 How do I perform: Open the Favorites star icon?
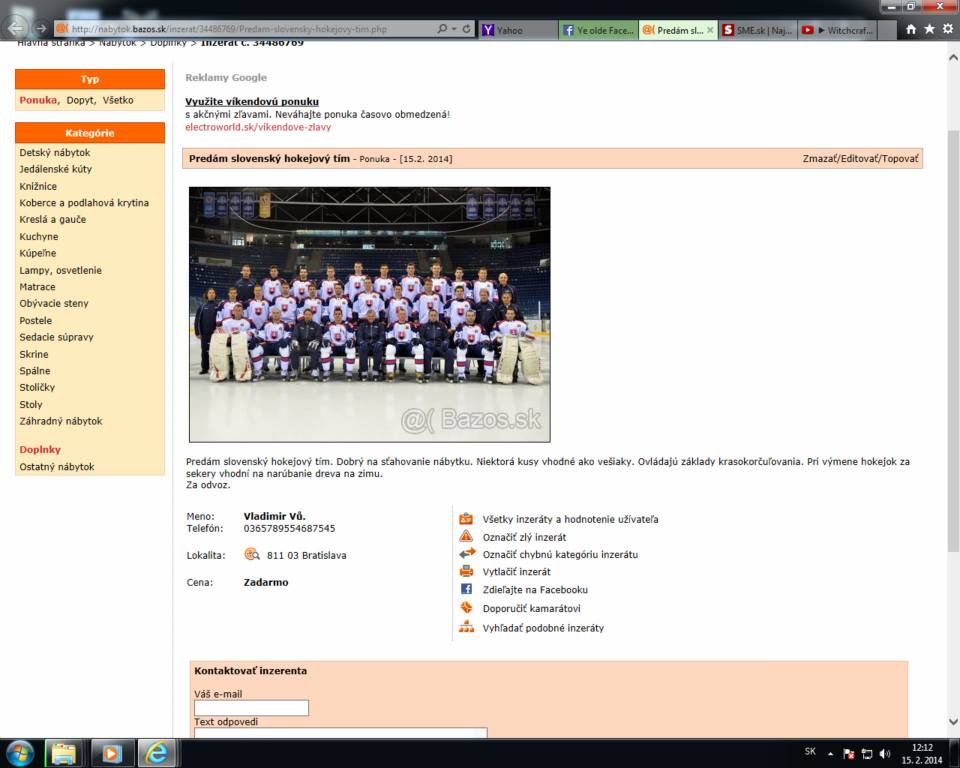(929, 30)
